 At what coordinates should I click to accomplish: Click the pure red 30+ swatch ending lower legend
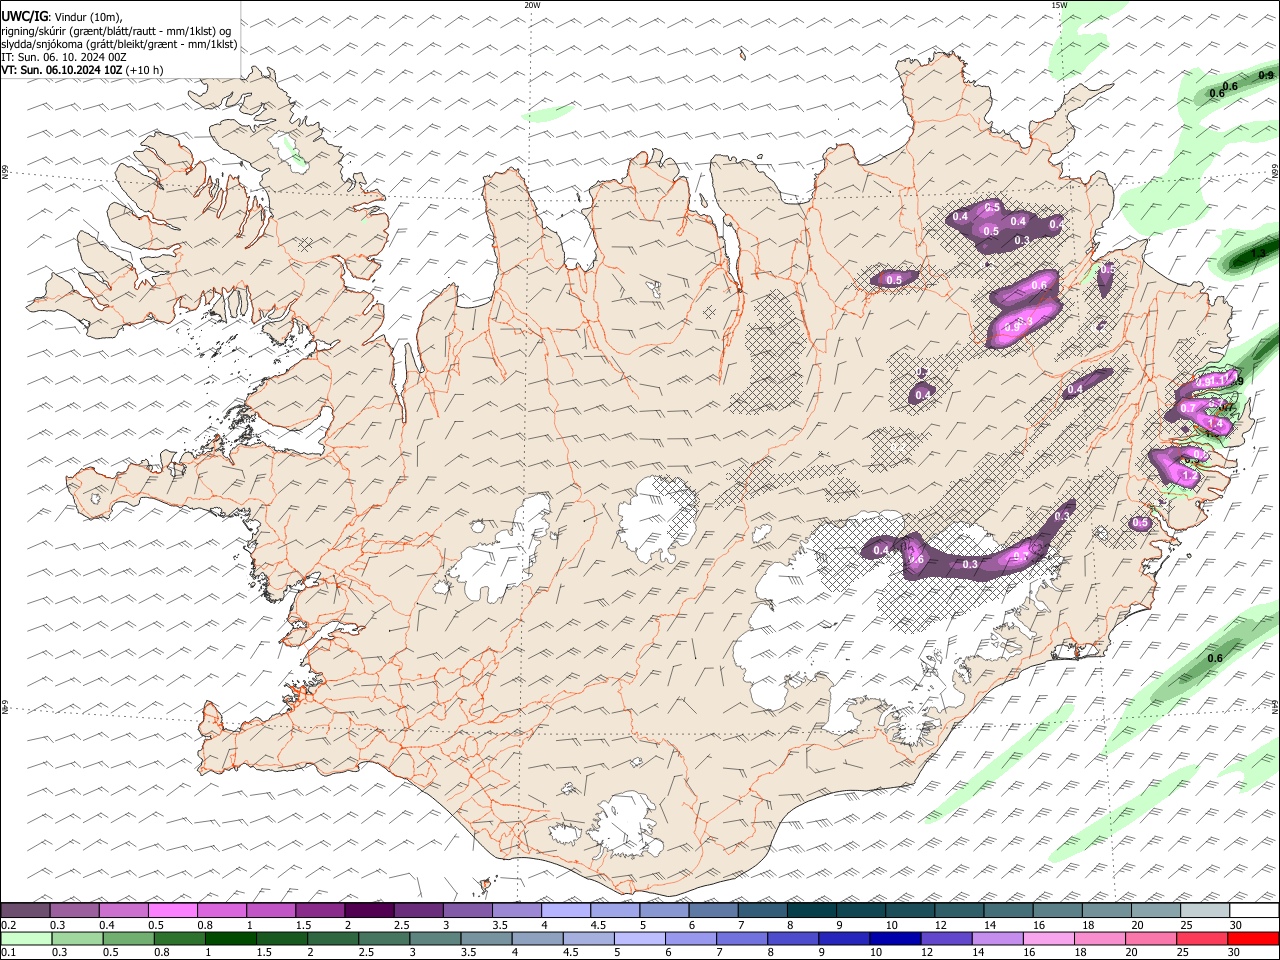[1254, 939]
